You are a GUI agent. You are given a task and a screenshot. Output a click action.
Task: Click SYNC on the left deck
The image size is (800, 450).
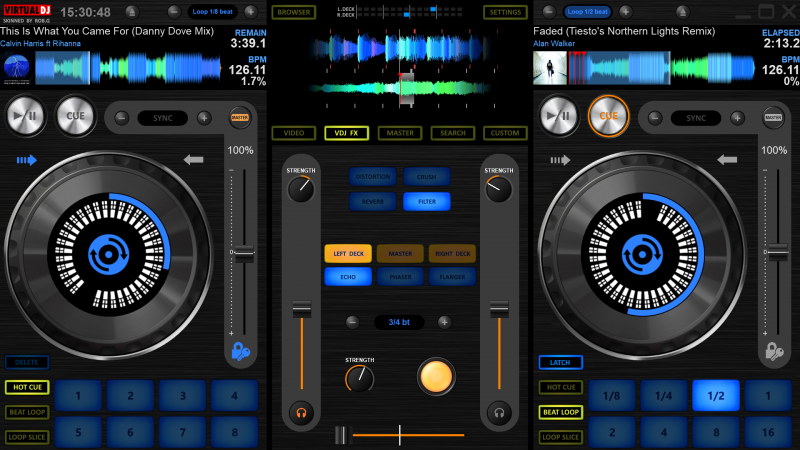click(x=163, y=118)
